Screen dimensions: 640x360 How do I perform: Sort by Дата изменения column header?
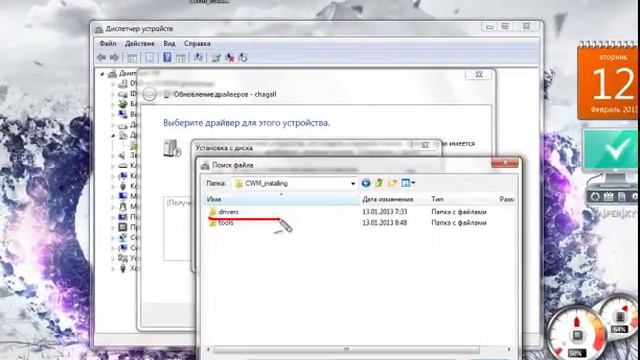click(394, 199)
